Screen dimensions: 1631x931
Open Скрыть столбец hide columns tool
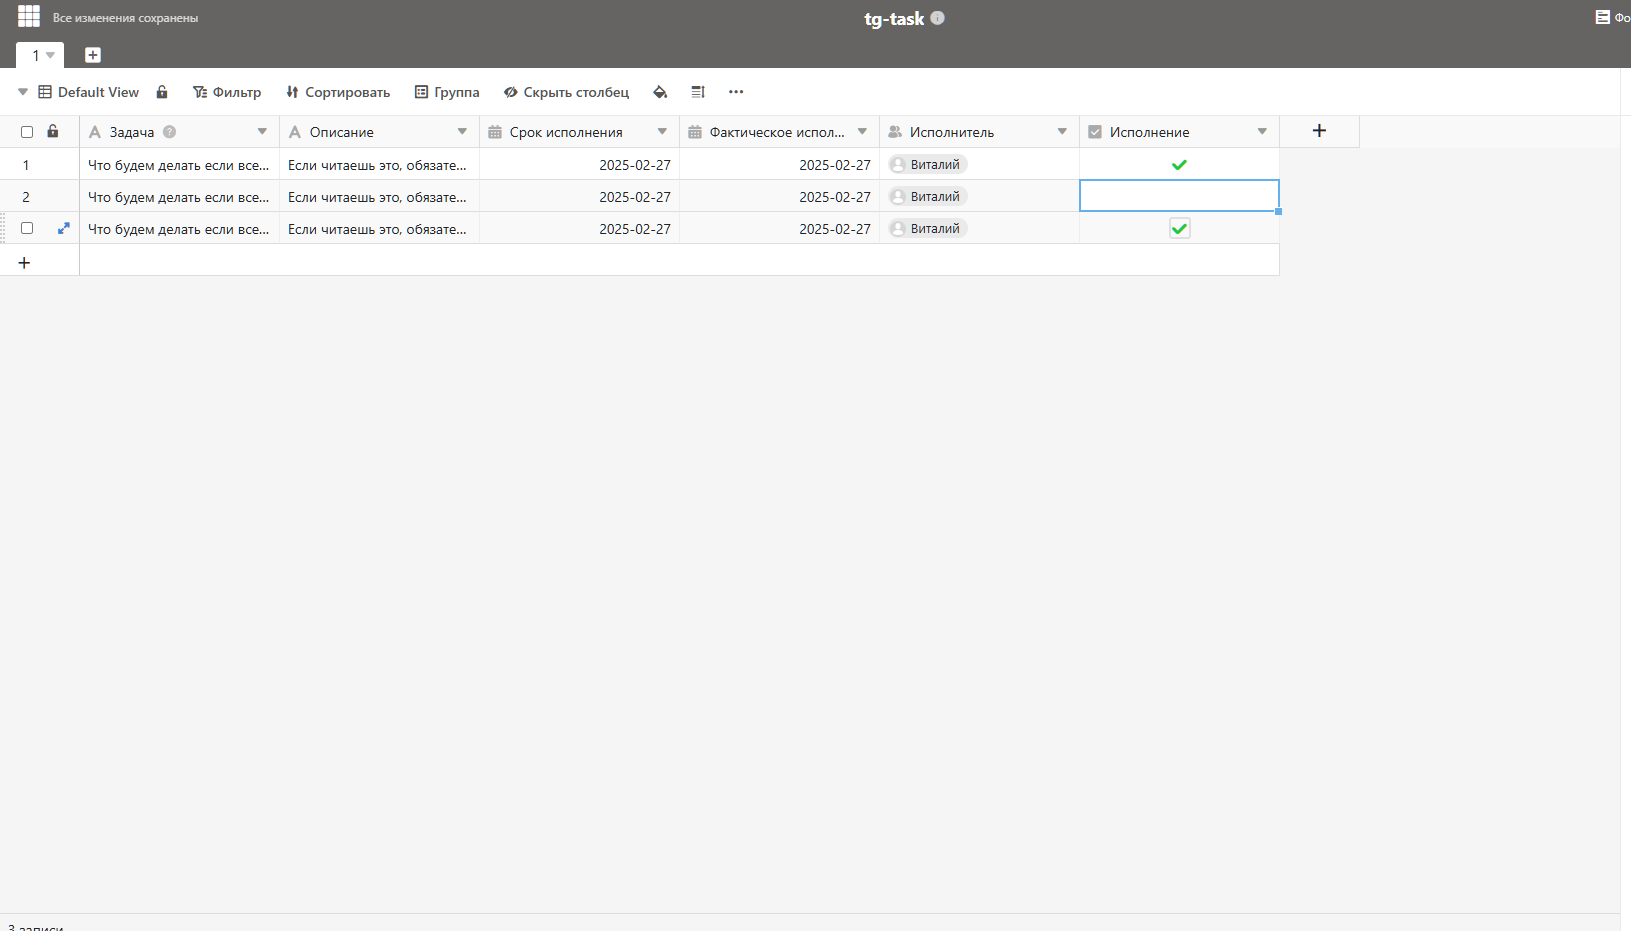[x=567, y=92]
